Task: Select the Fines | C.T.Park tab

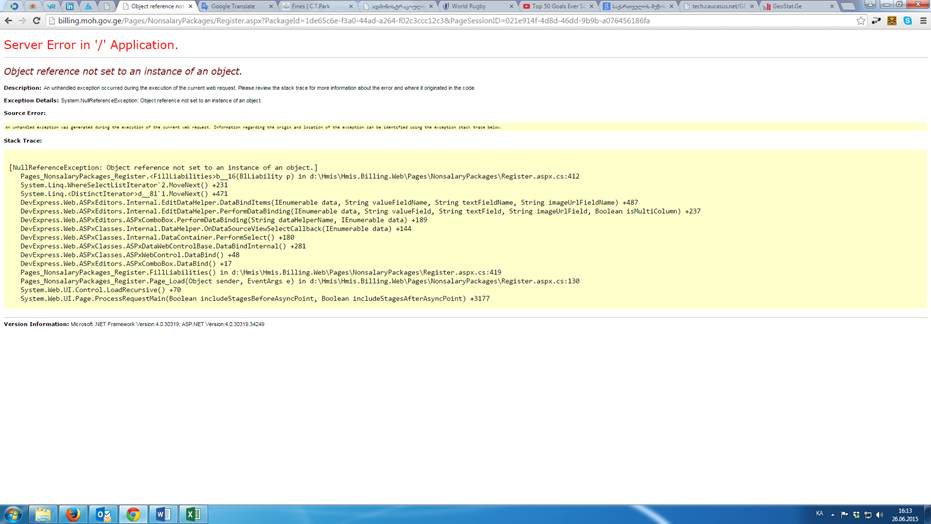Action: point(310,6)
